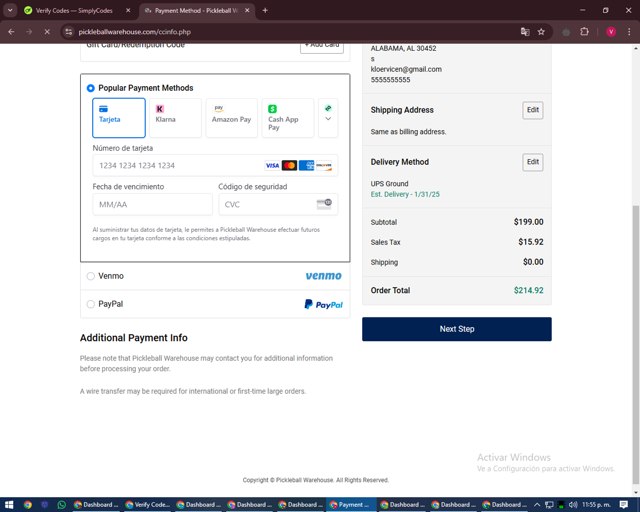Click the 5555555555 phone number
This screenshot has height=512, width=640.
(x=390, y=80)
